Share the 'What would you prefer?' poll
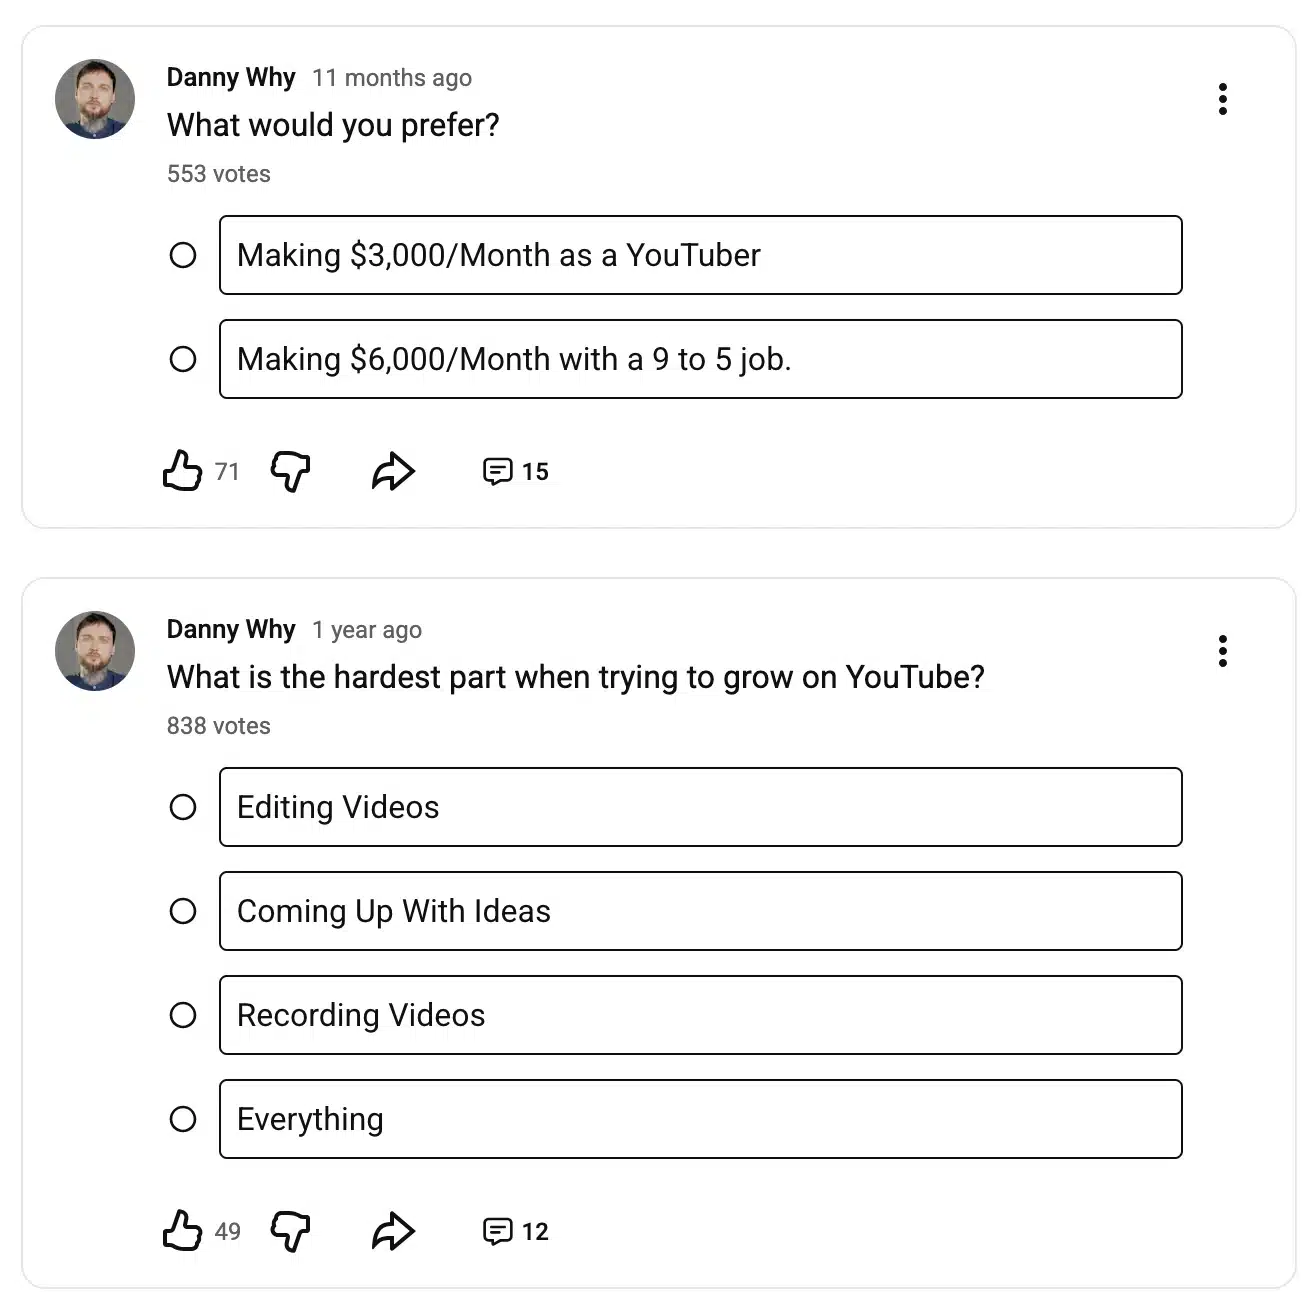 click(x=392, y=471)
